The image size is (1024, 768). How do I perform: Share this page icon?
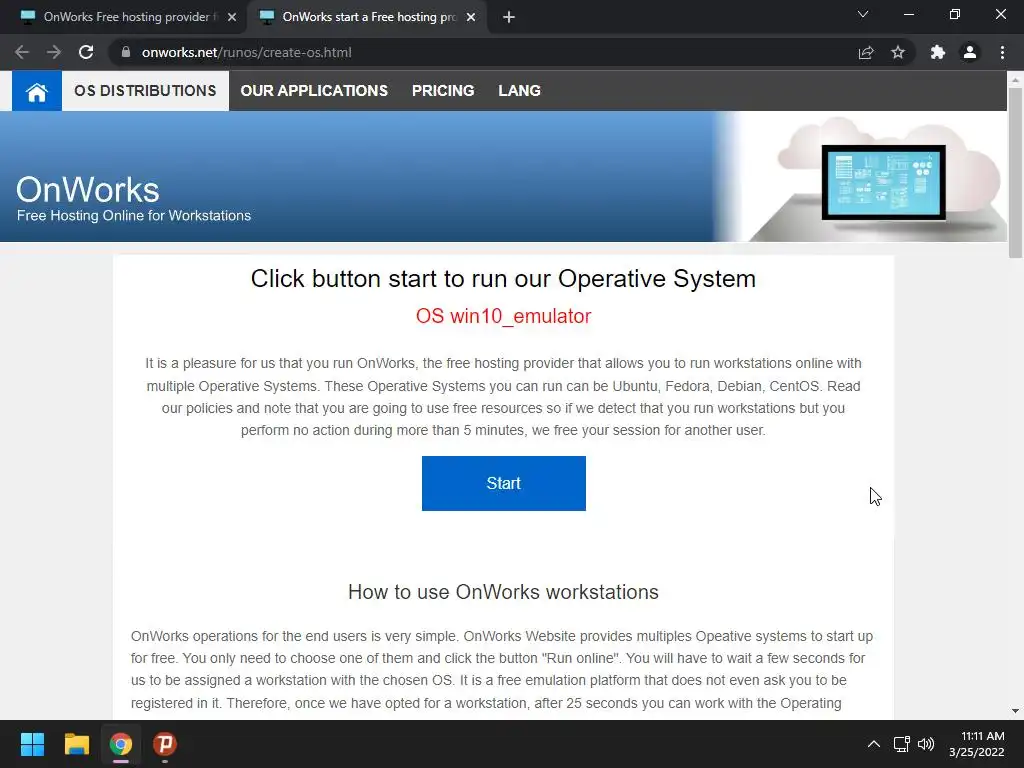click(866, 52)
